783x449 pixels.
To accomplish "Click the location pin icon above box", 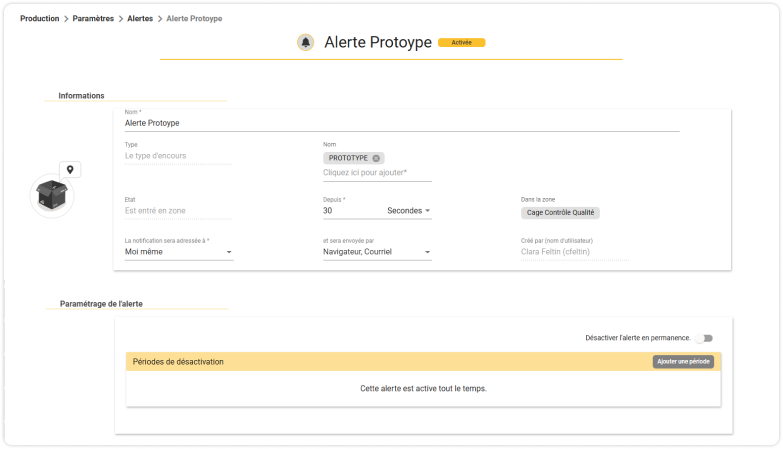I will 70,170.
